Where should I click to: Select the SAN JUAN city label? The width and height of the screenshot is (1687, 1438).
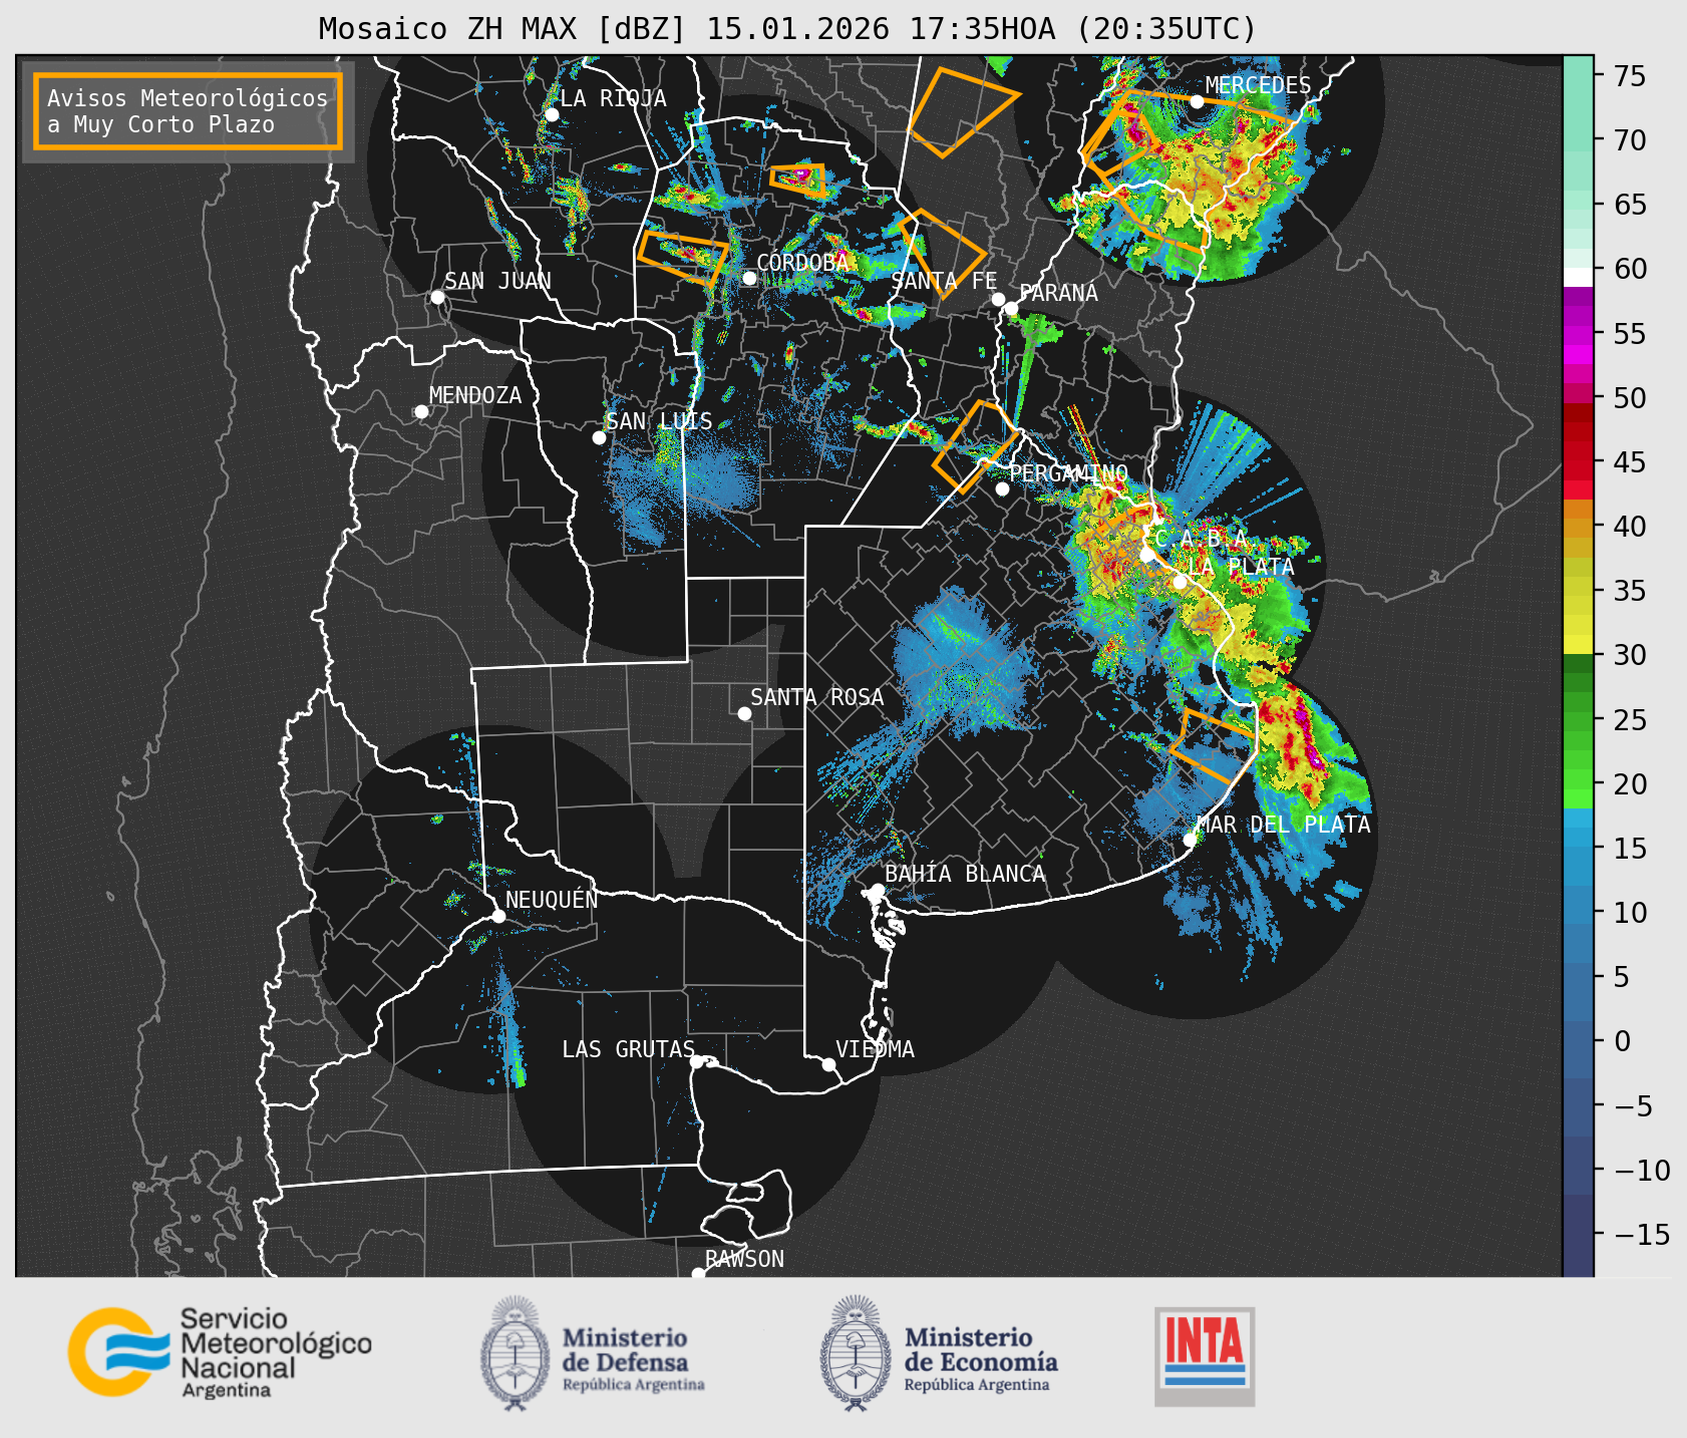[x=498, y=281]
